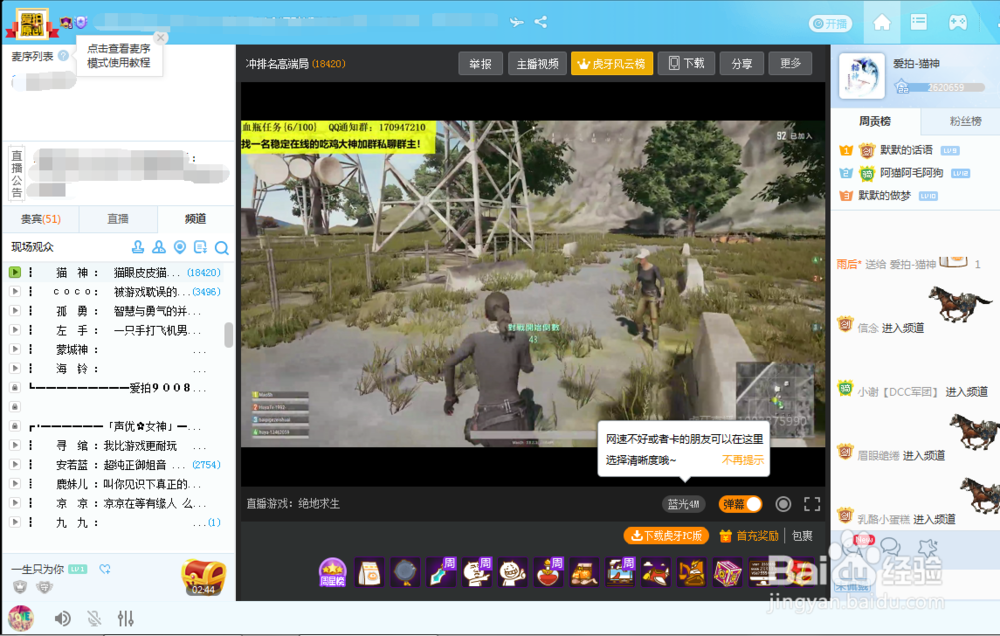
Task: Click the channel list note icon
Action: pos(200,247)
